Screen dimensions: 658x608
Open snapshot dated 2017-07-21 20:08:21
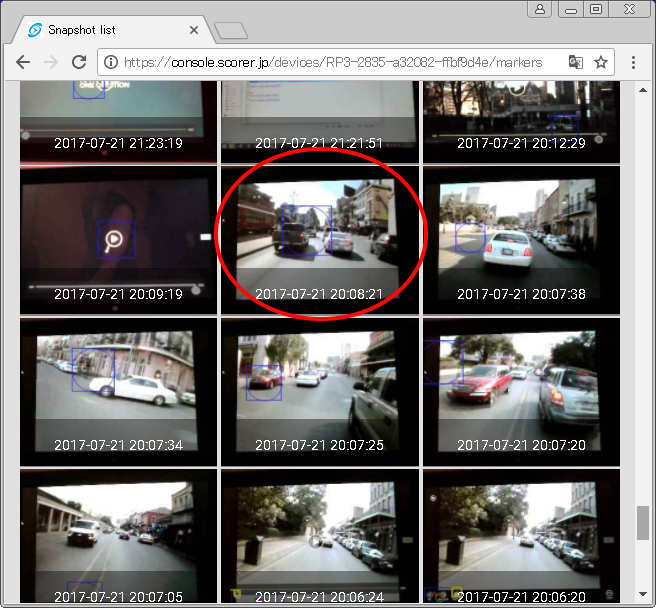320,240
